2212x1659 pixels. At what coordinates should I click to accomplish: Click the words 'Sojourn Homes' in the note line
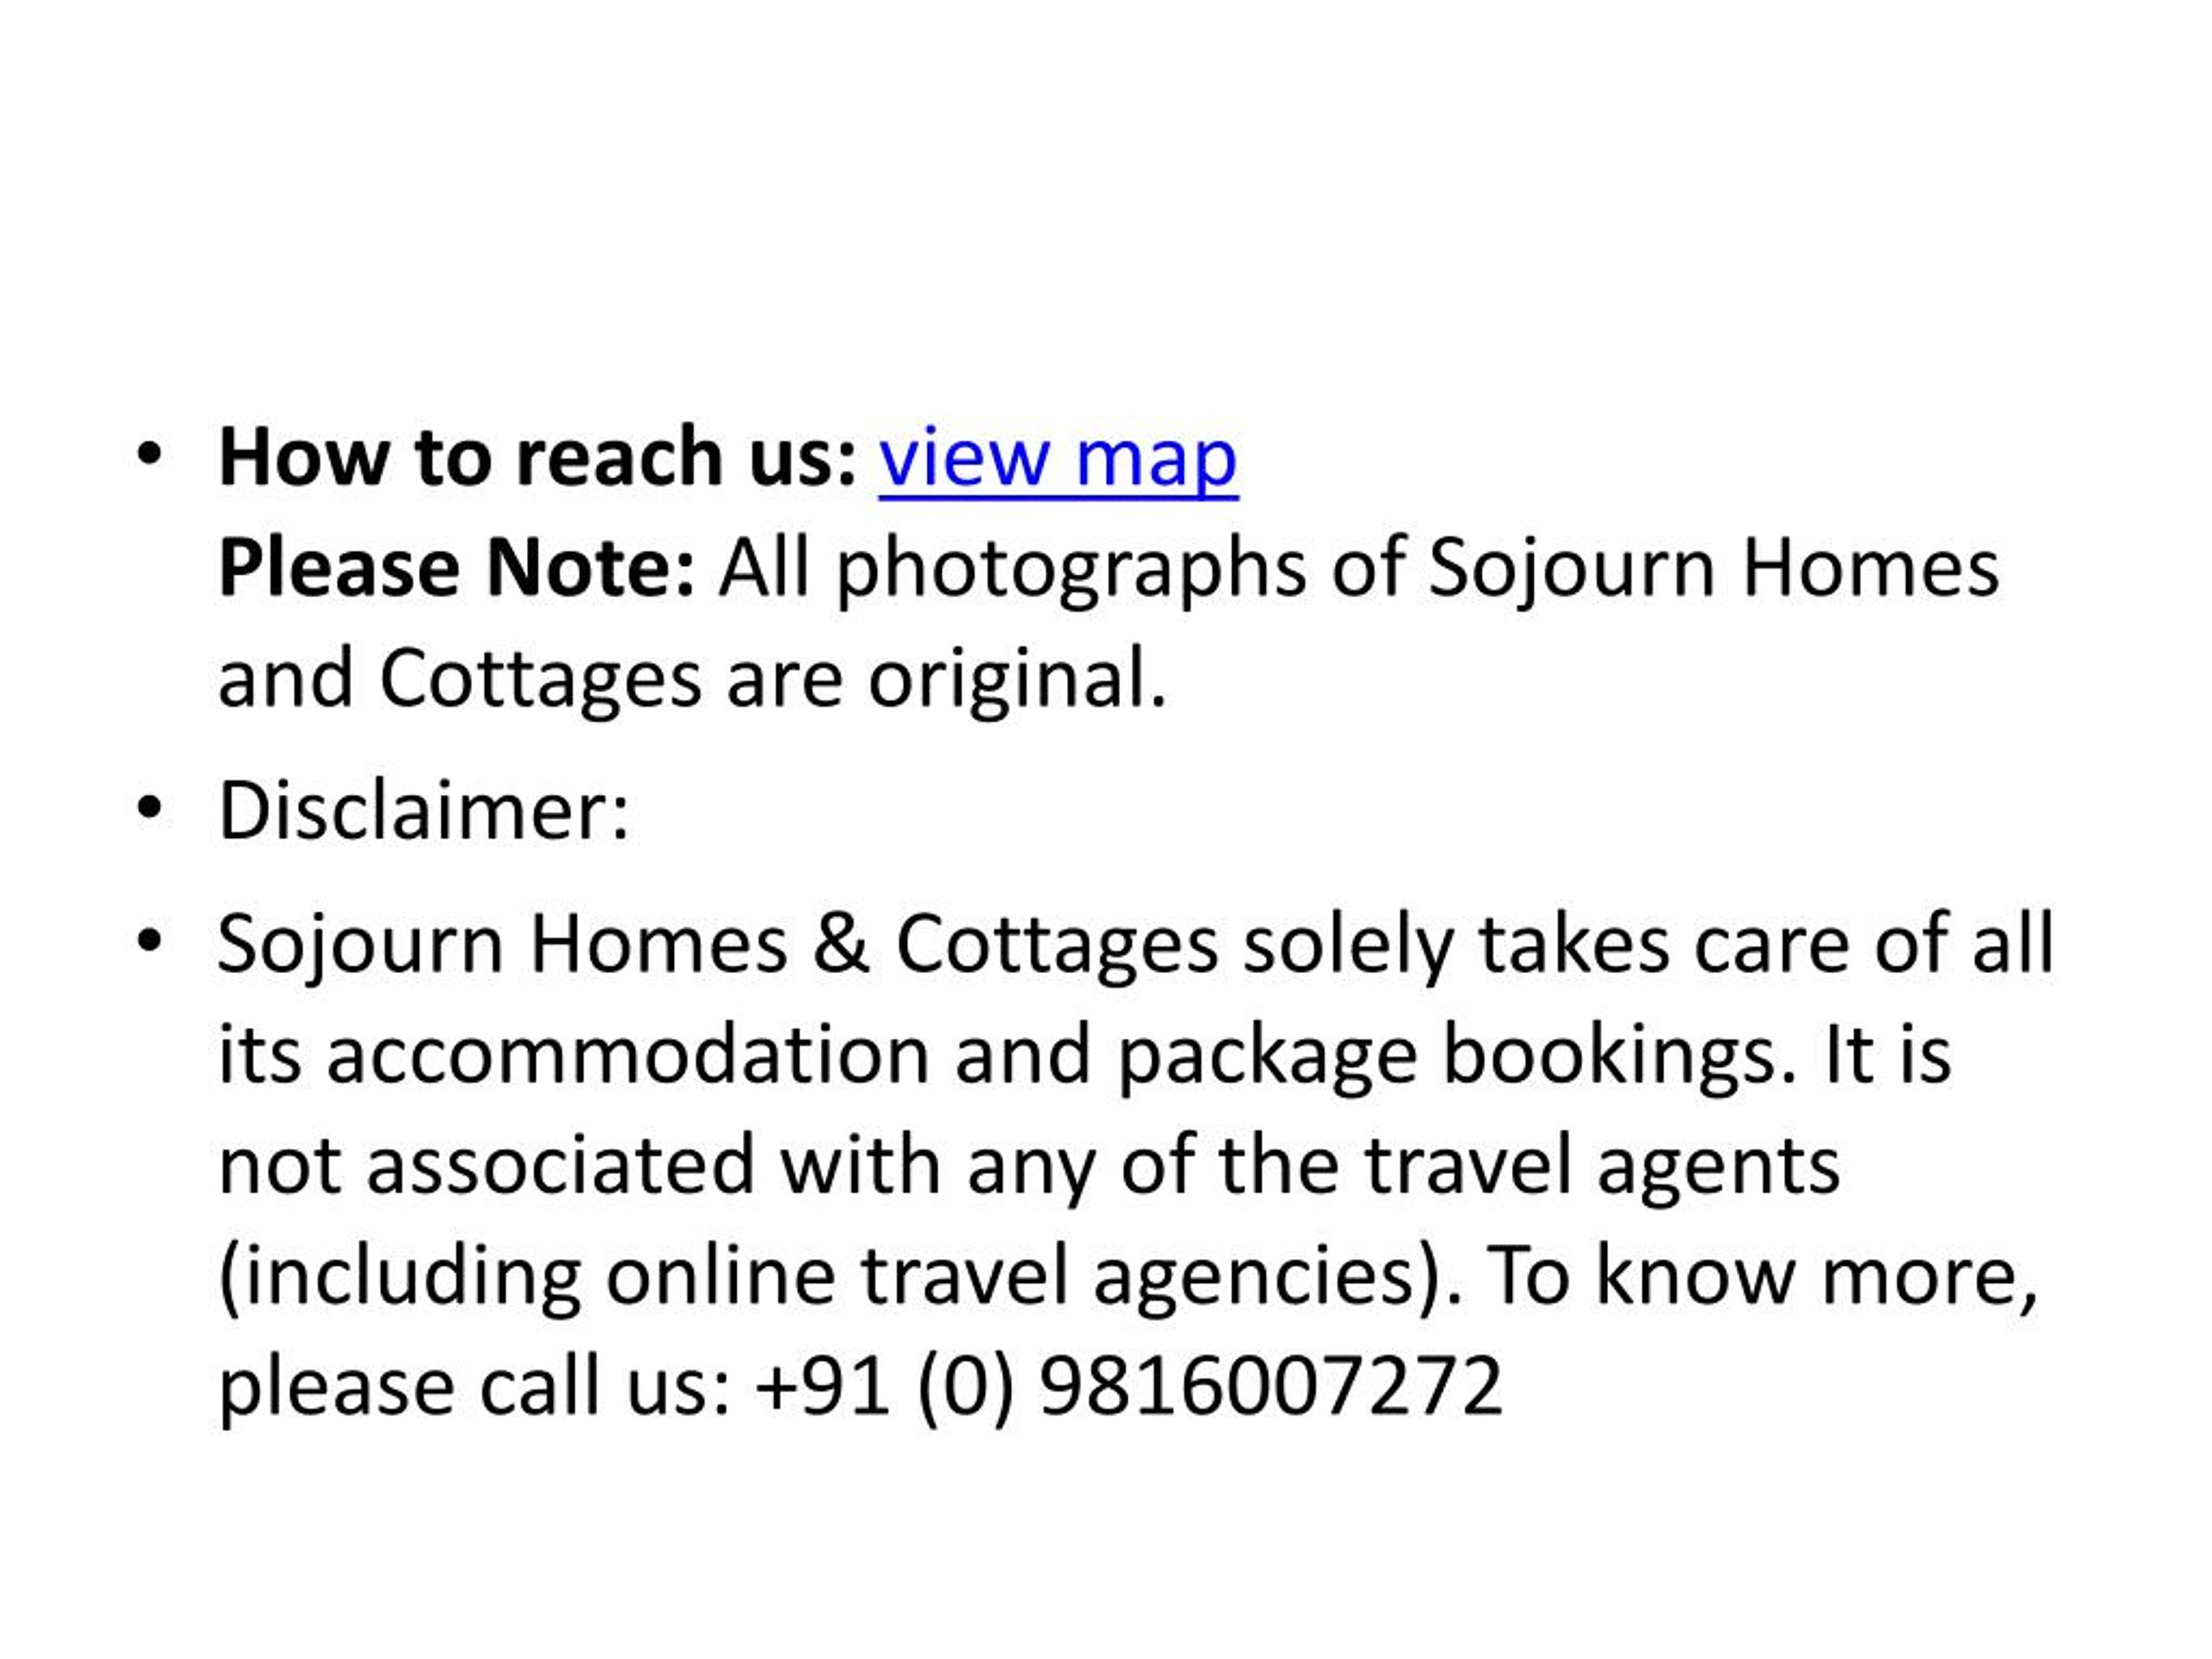coord(1713,569)
